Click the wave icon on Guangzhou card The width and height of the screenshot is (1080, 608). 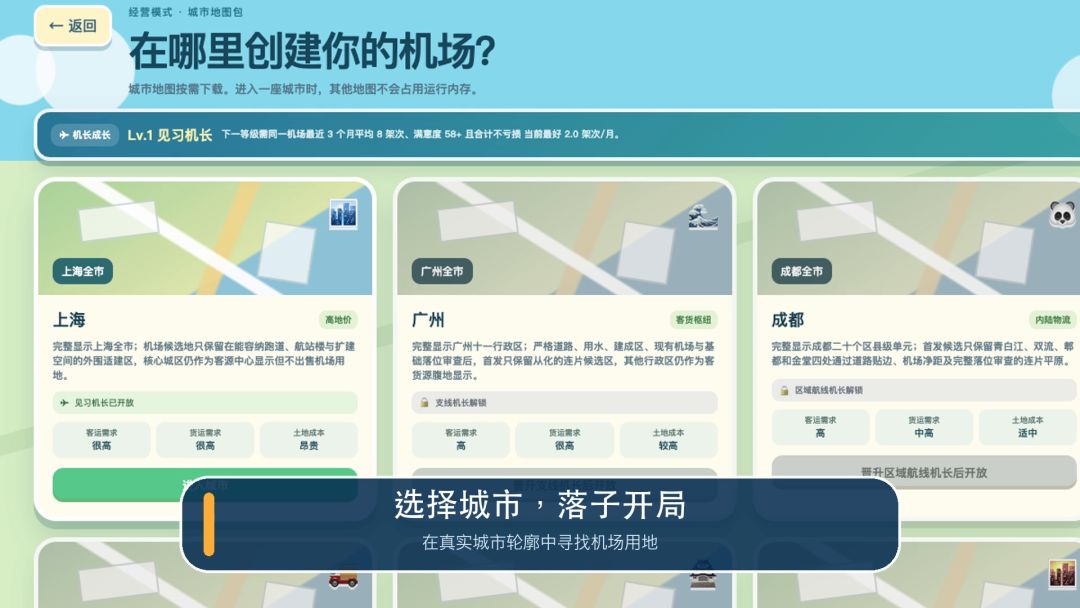point(703,216)
